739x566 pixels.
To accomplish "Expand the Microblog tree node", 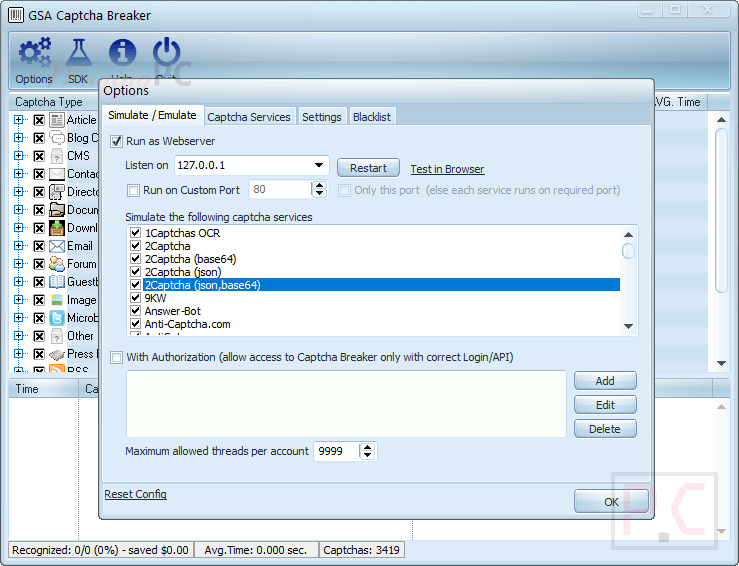I will pyautogui.click(x=18, y=318).
